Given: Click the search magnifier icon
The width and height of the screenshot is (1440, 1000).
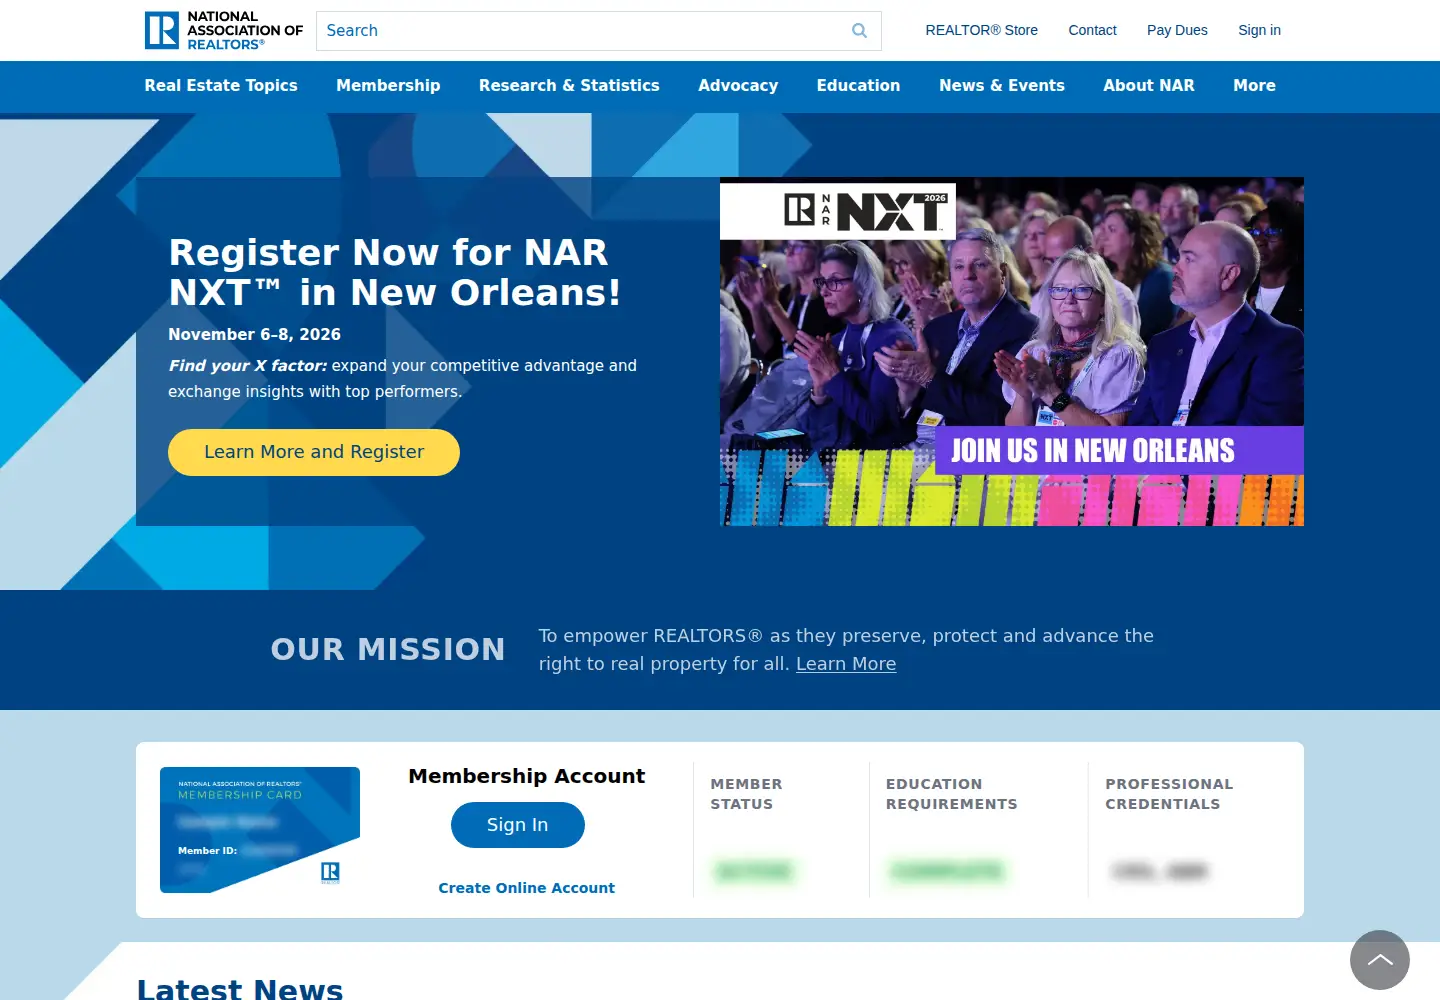Looking at the screenshot, I should pyautogui.click(x=859, y=31).
